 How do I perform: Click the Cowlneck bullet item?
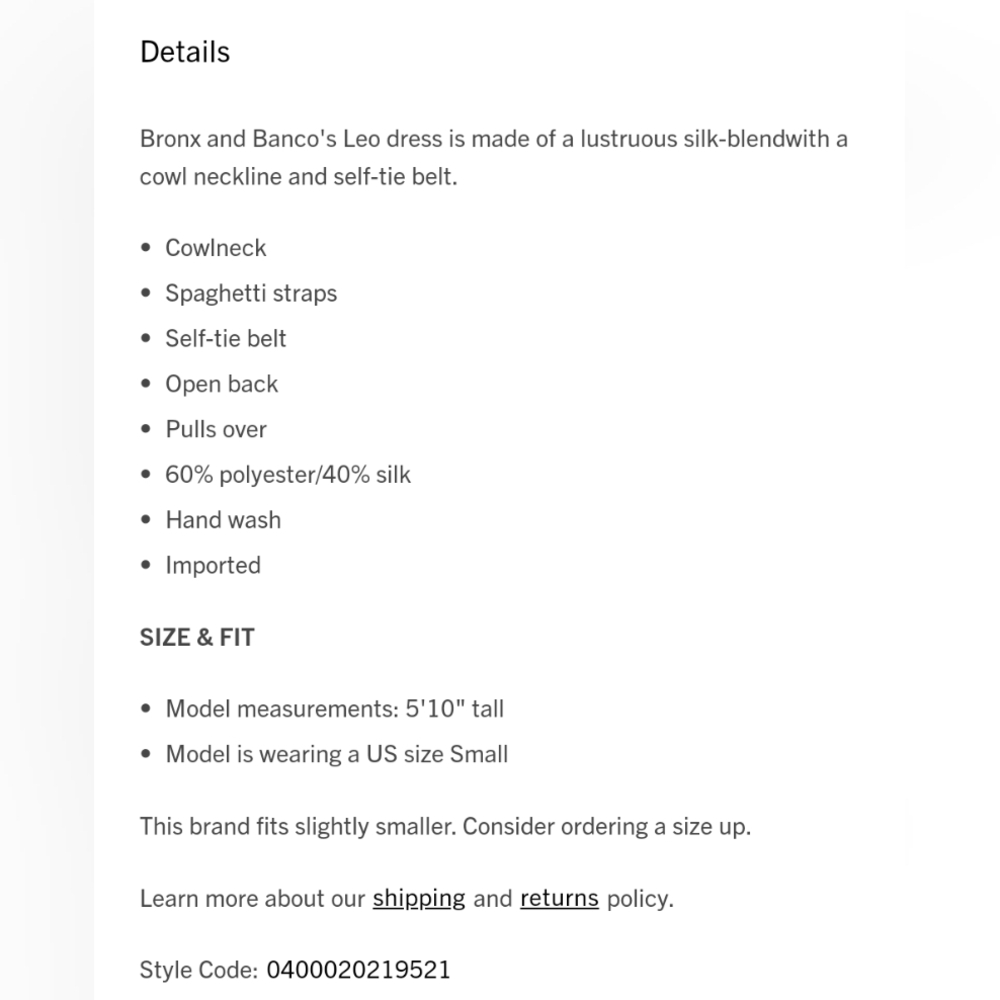pos(216,248)
